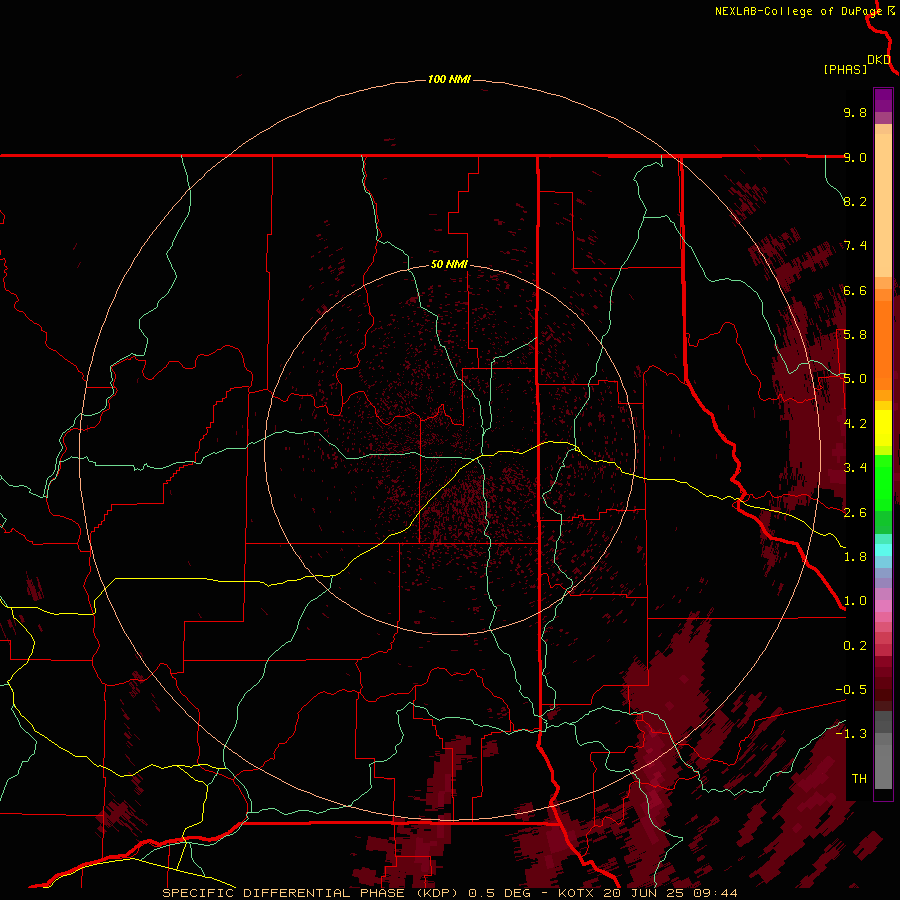Select the bright green color bar segment
This screenshot has width=900, height=900.
click(883, 483)
